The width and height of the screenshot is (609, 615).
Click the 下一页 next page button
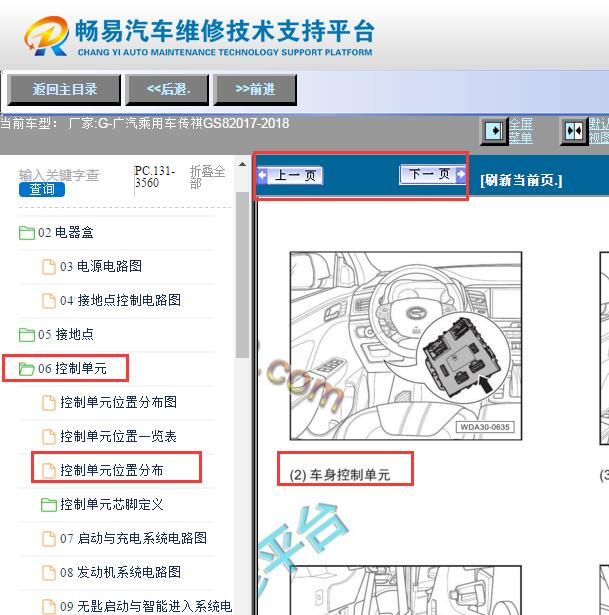tap(432, 174)
